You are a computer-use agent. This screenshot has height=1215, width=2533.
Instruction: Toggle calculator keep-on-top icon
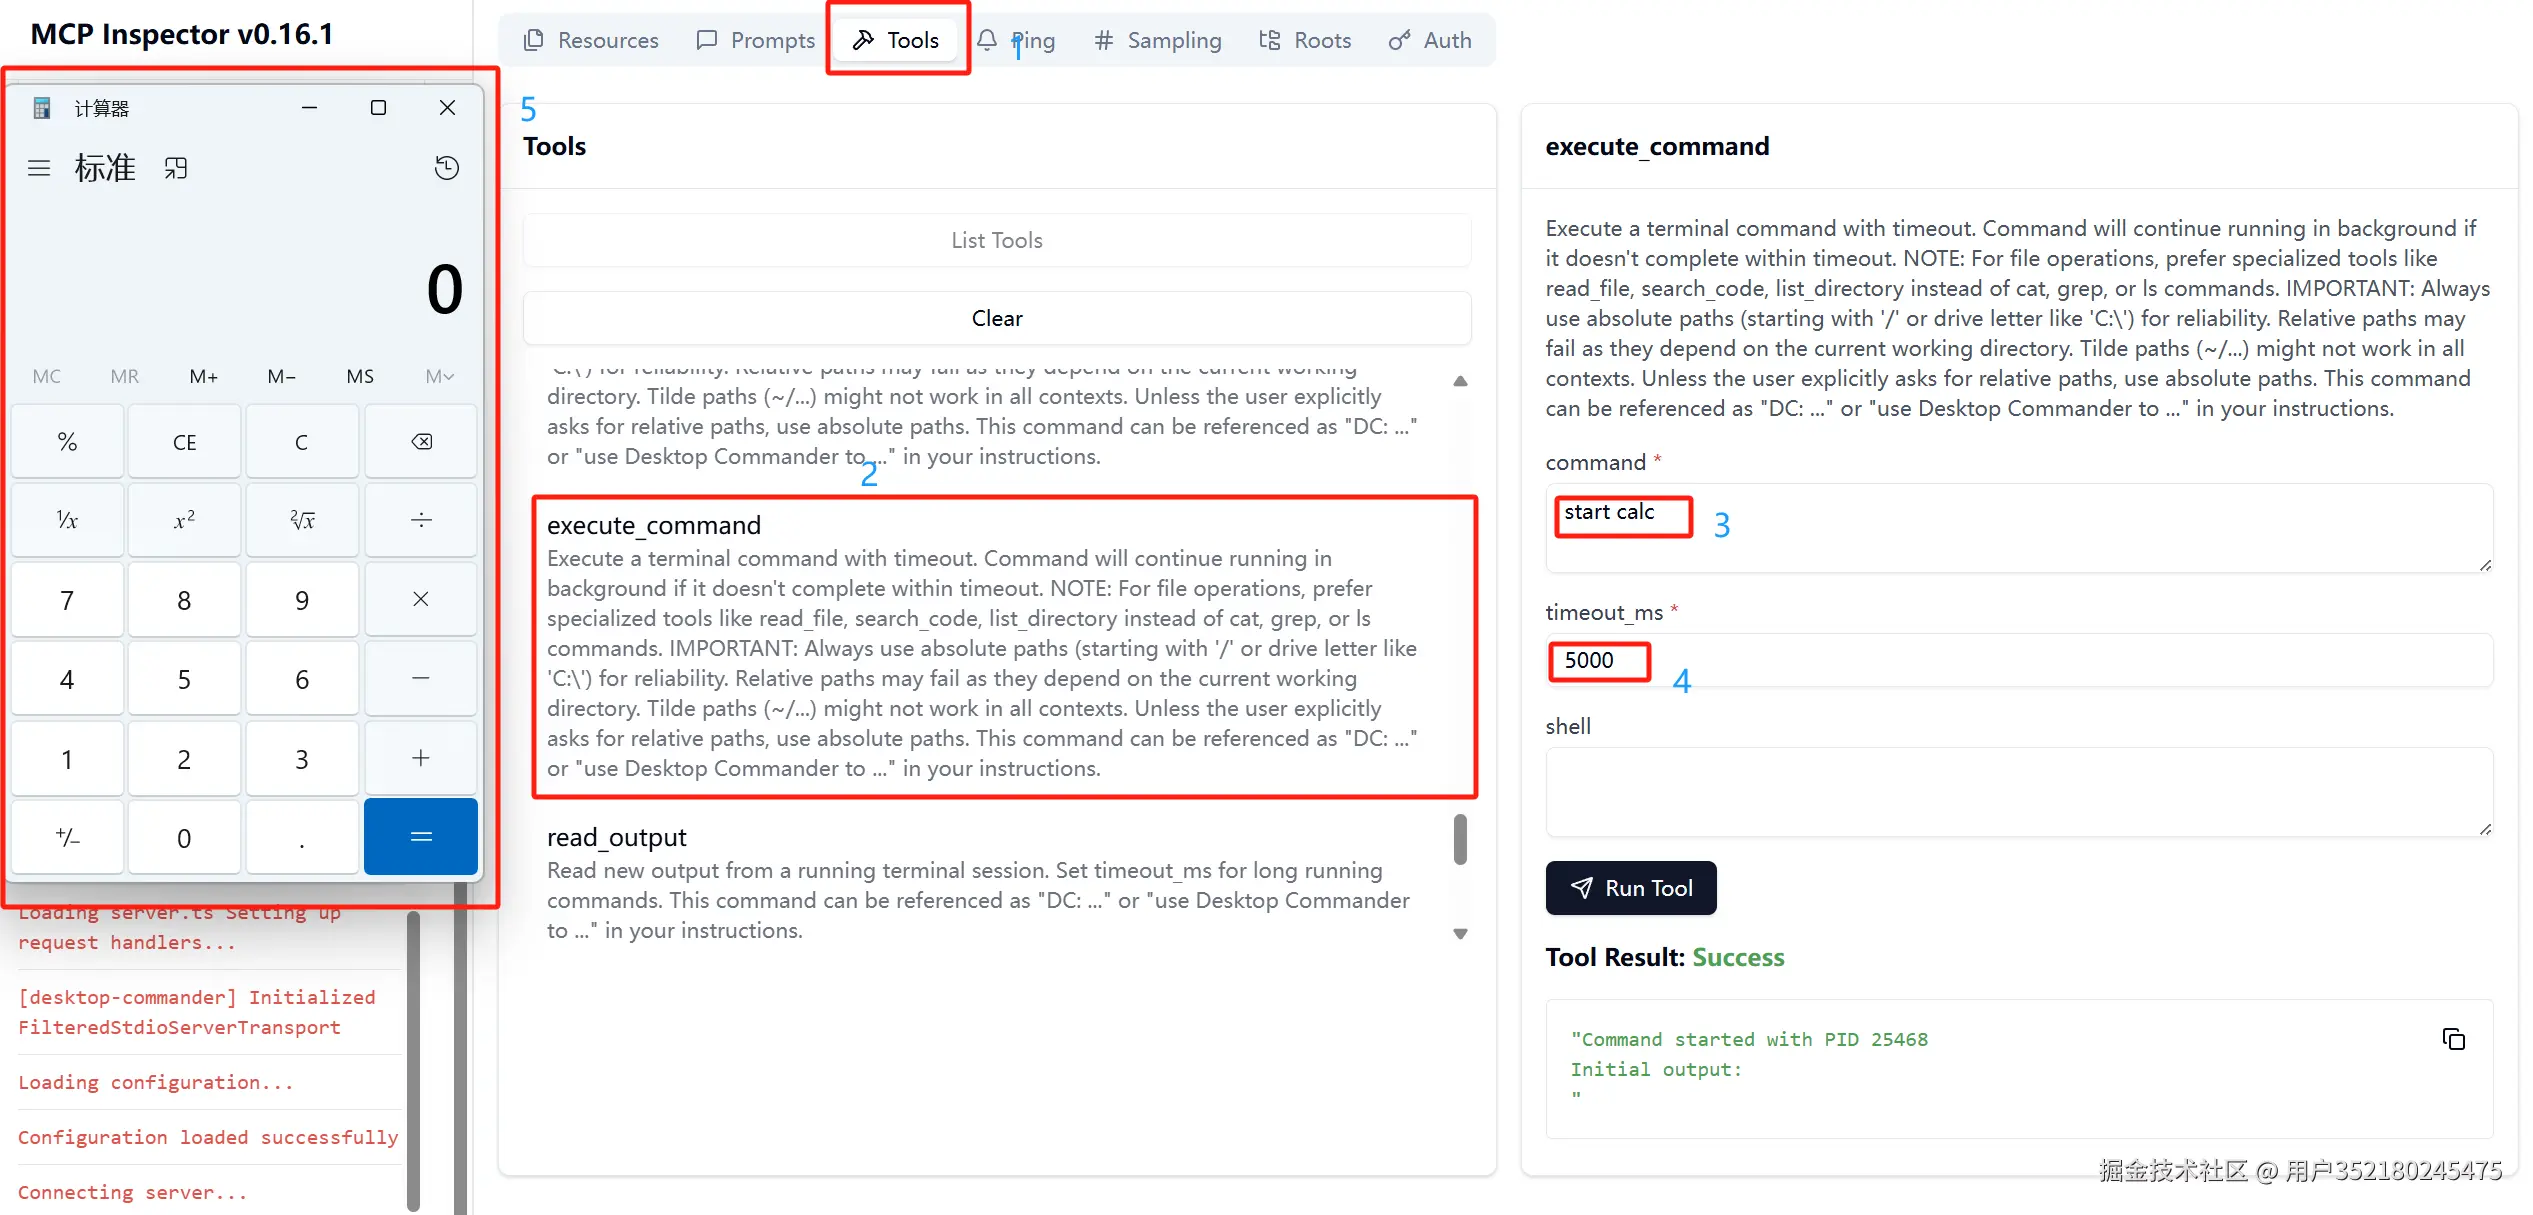point(176,168)
